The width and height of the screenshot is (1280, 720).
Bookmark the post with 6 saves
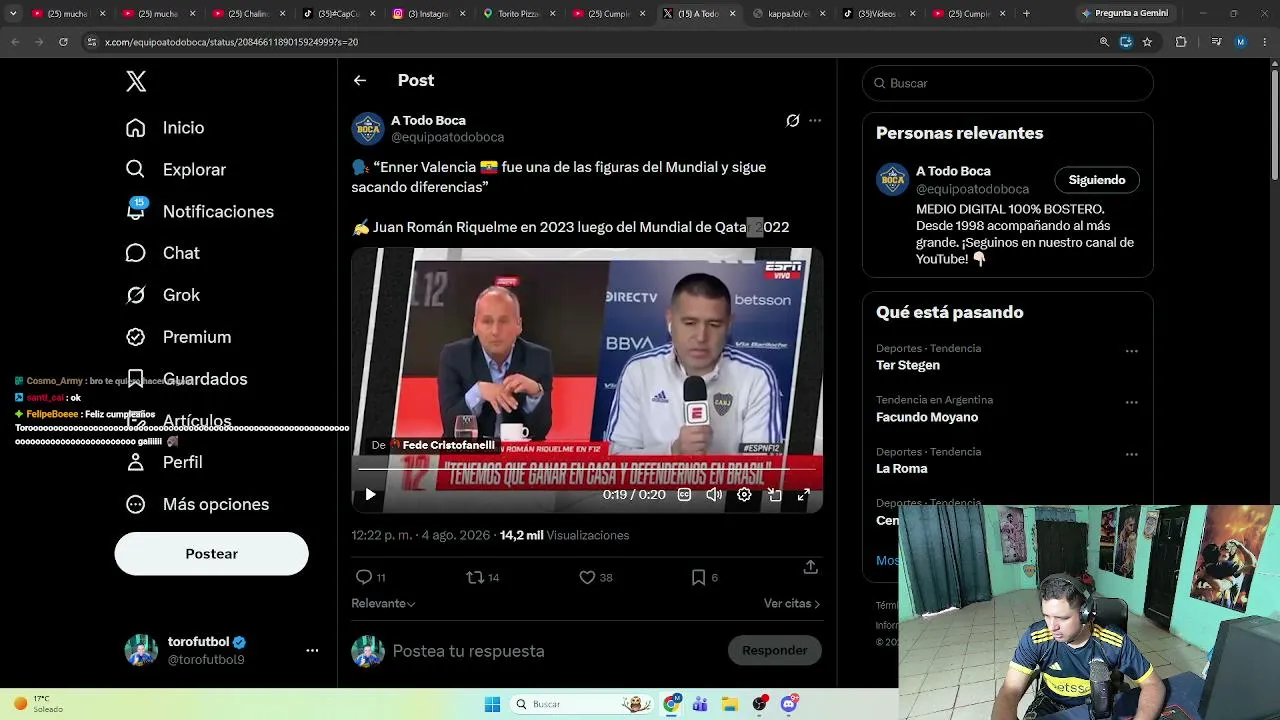pos(699,577)
